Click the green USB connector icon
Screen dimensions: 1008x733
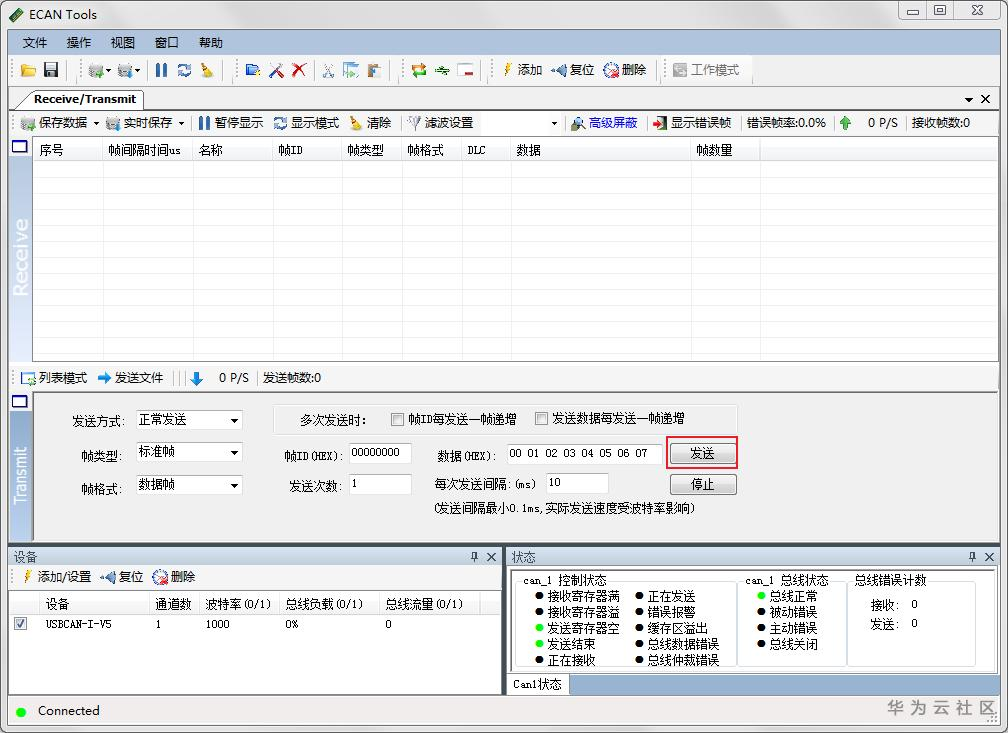click(x=442, y=70)
